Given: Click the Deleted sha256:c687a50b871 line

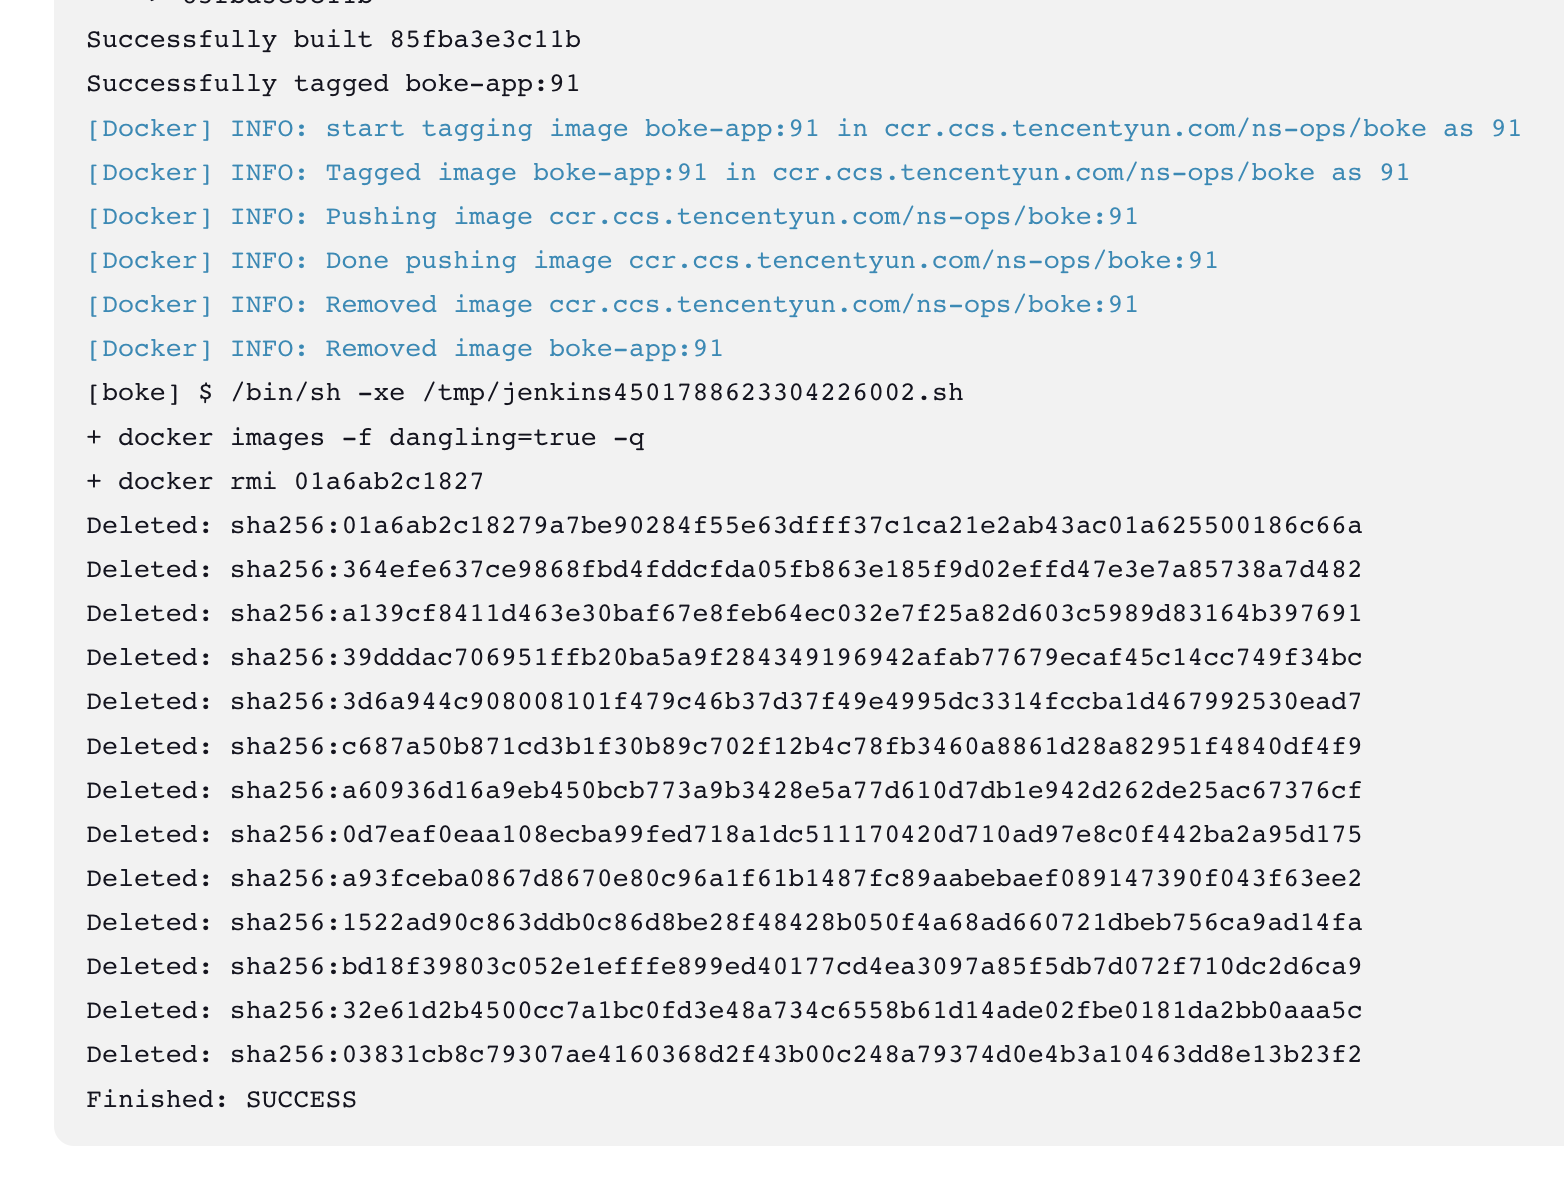Looking at the screenshot, I should (724, 747).
